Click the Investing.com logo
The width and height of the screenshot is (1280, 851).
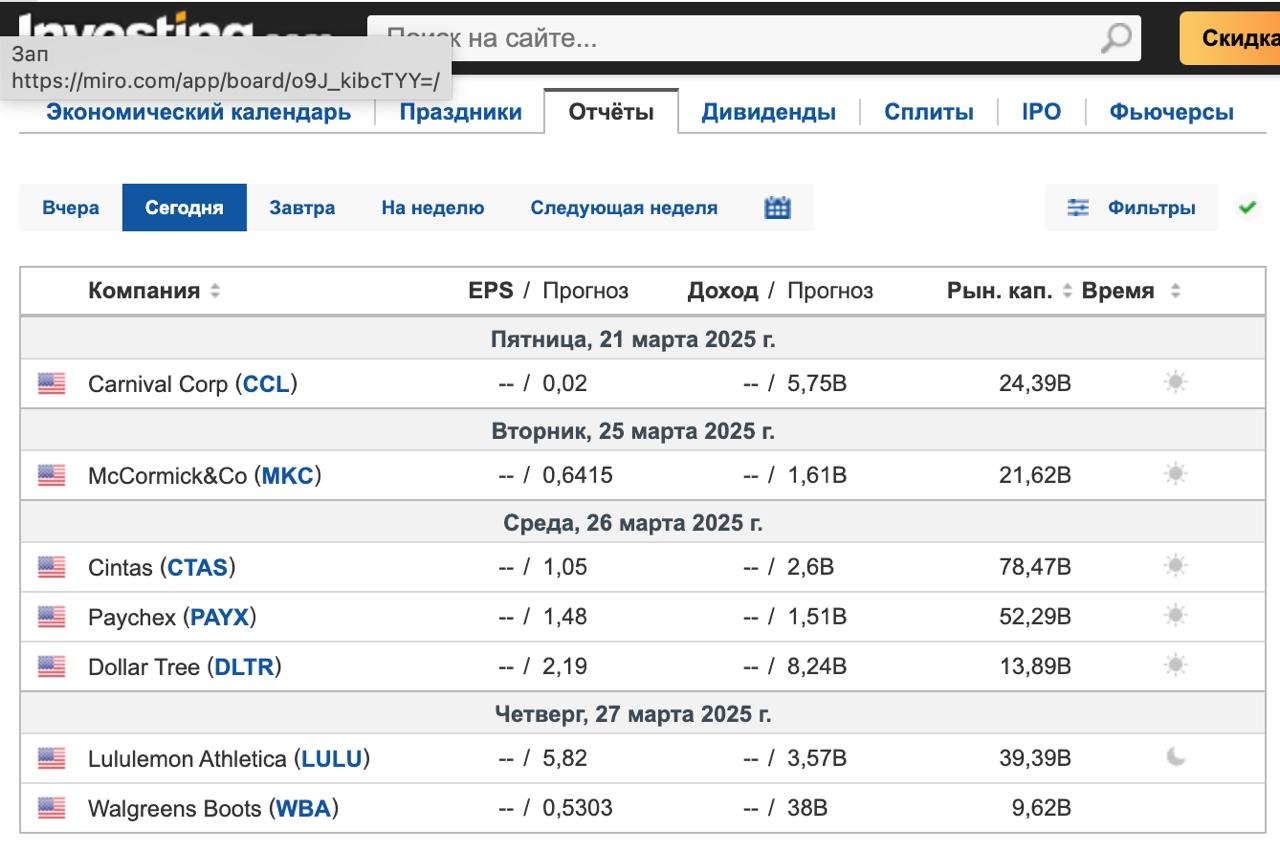175,27
